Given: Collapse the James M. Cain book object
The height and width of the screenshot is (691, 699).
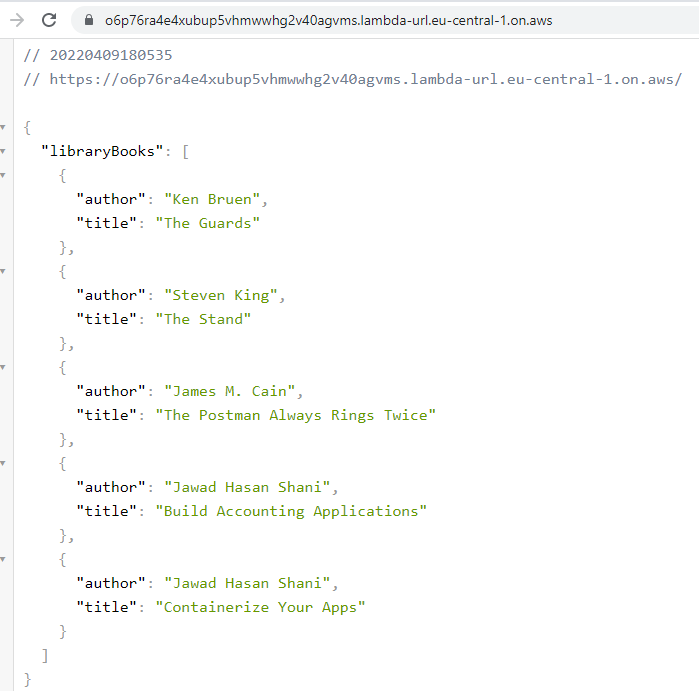Looking at the screenshot, I should pyautogui.click(x=3, y=368).
